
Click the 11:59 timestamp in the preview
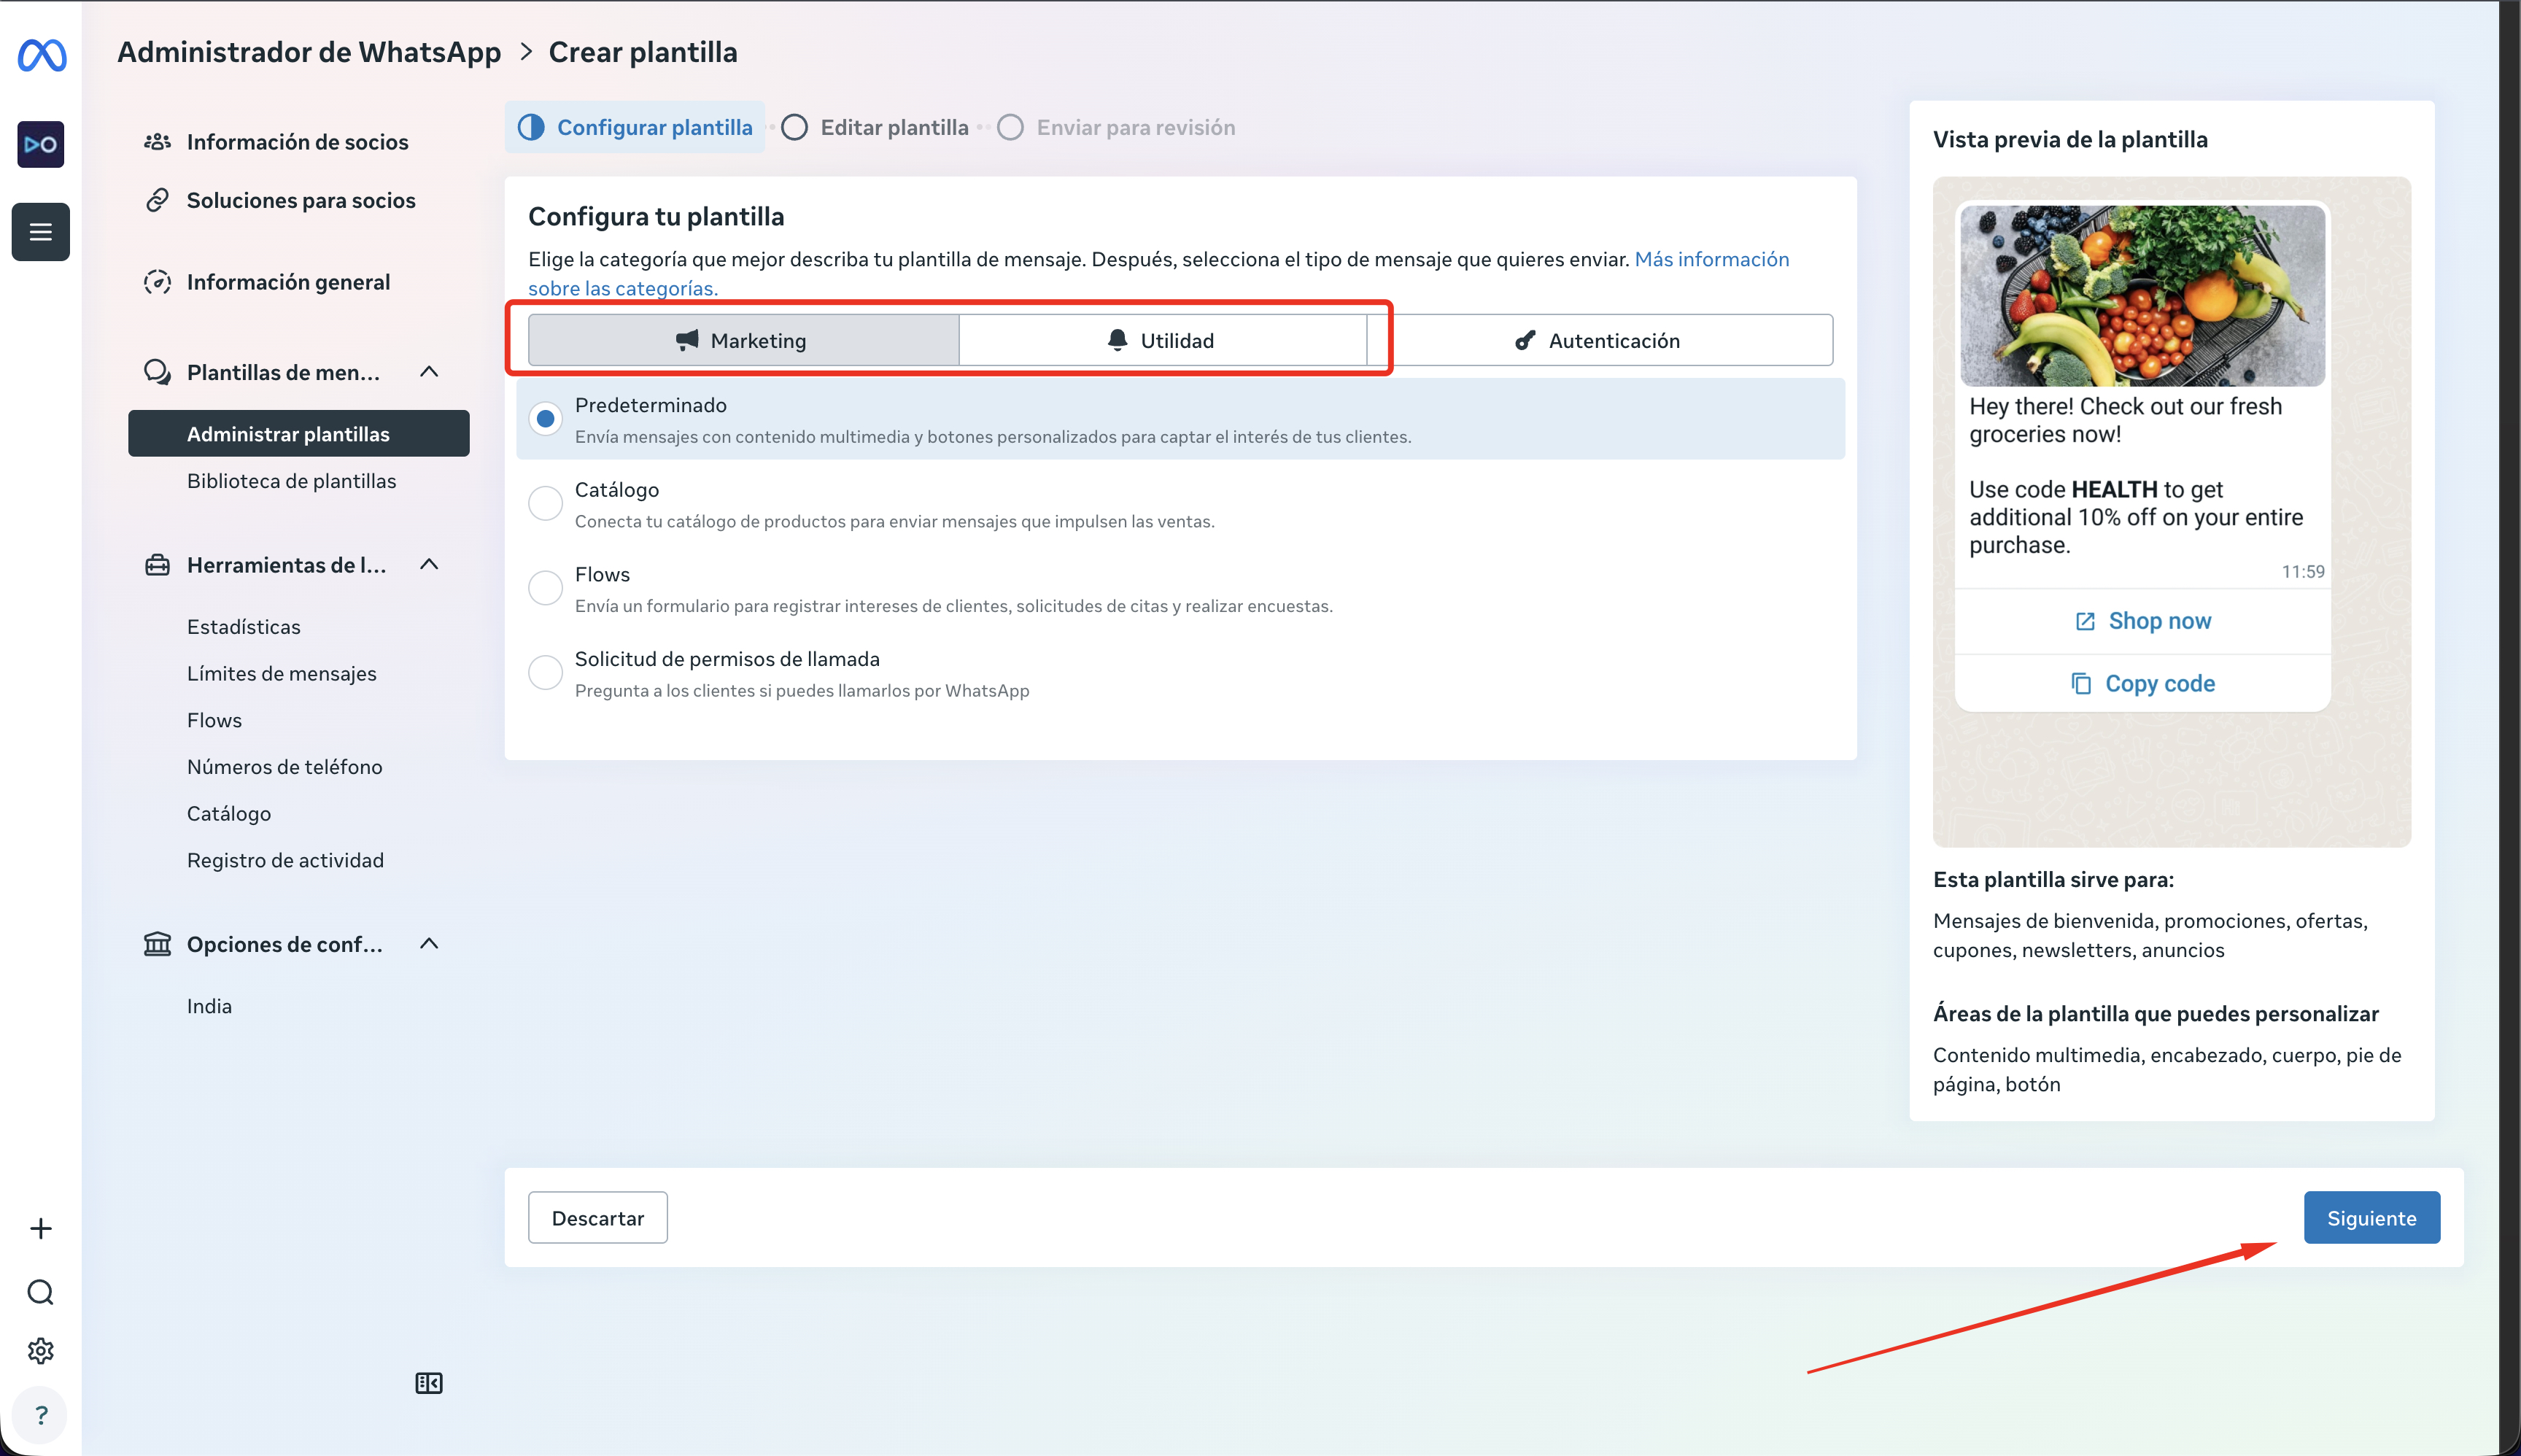coord(2303,572)
